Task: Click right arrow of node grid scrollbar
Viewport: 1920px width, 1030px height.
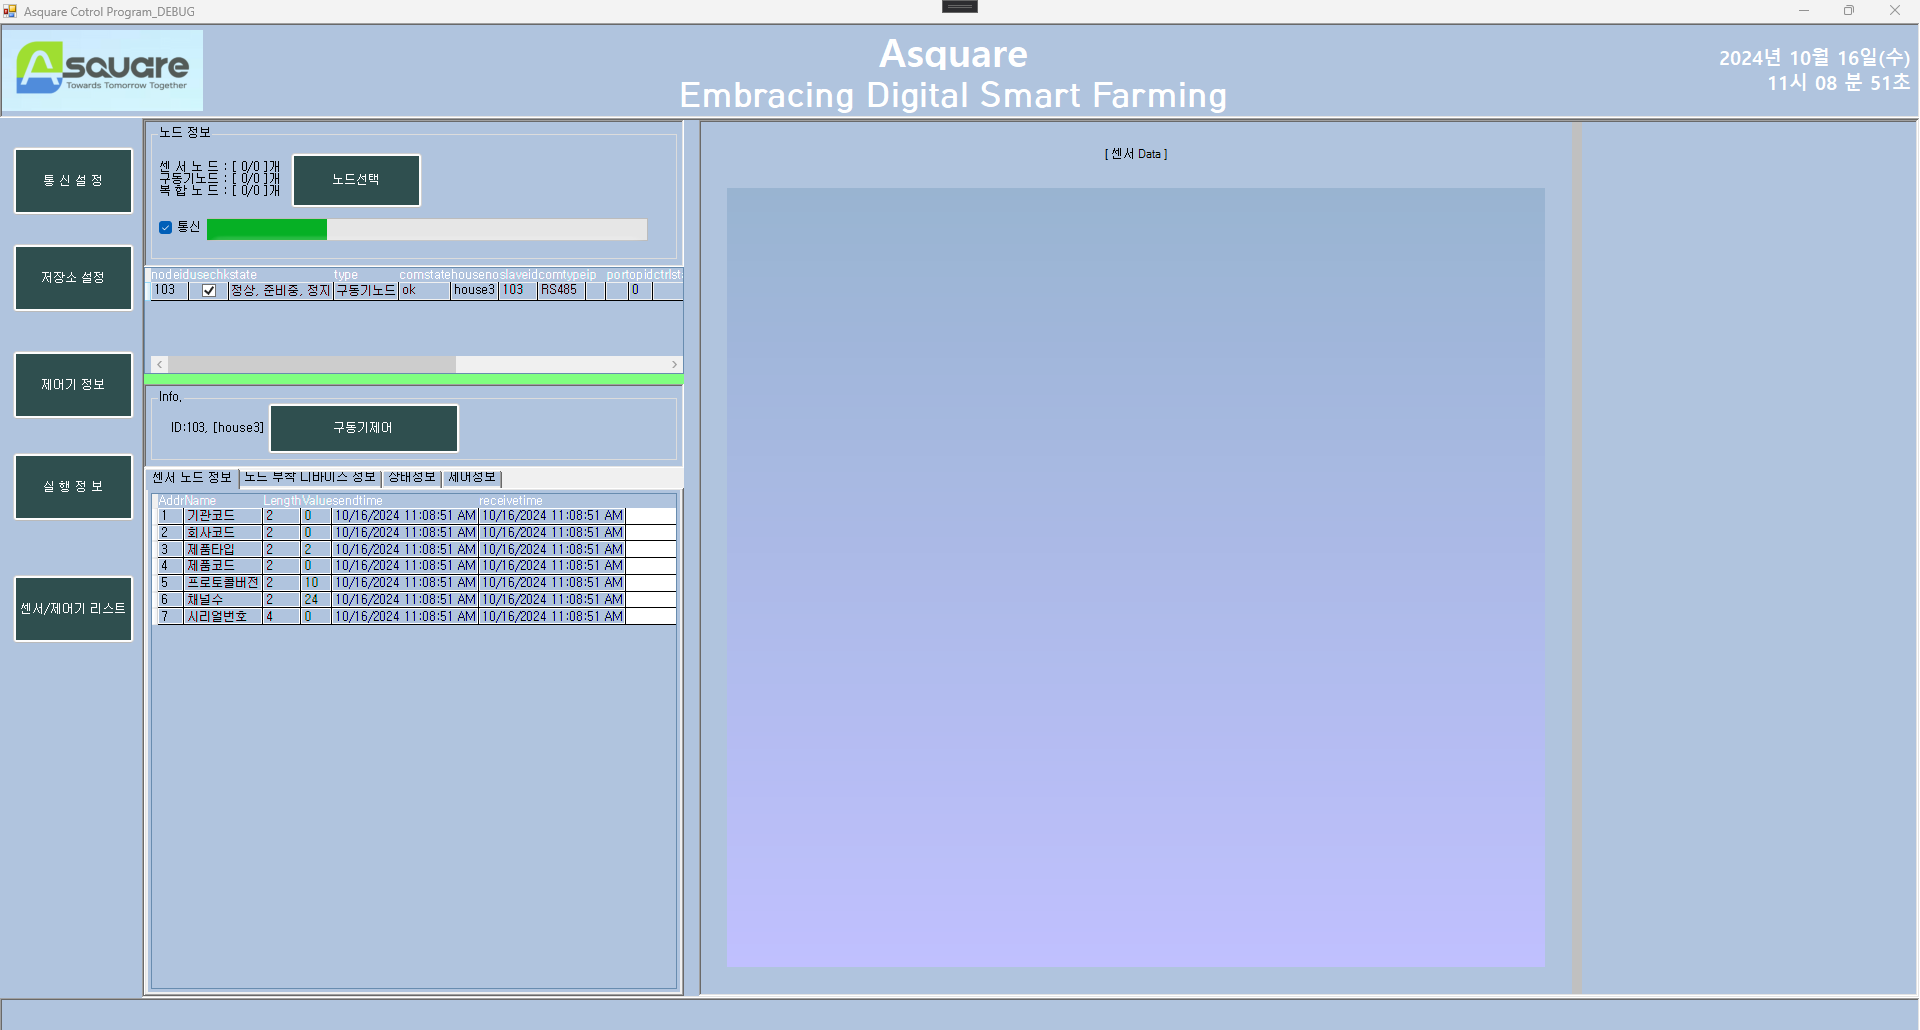Action: 675,365
